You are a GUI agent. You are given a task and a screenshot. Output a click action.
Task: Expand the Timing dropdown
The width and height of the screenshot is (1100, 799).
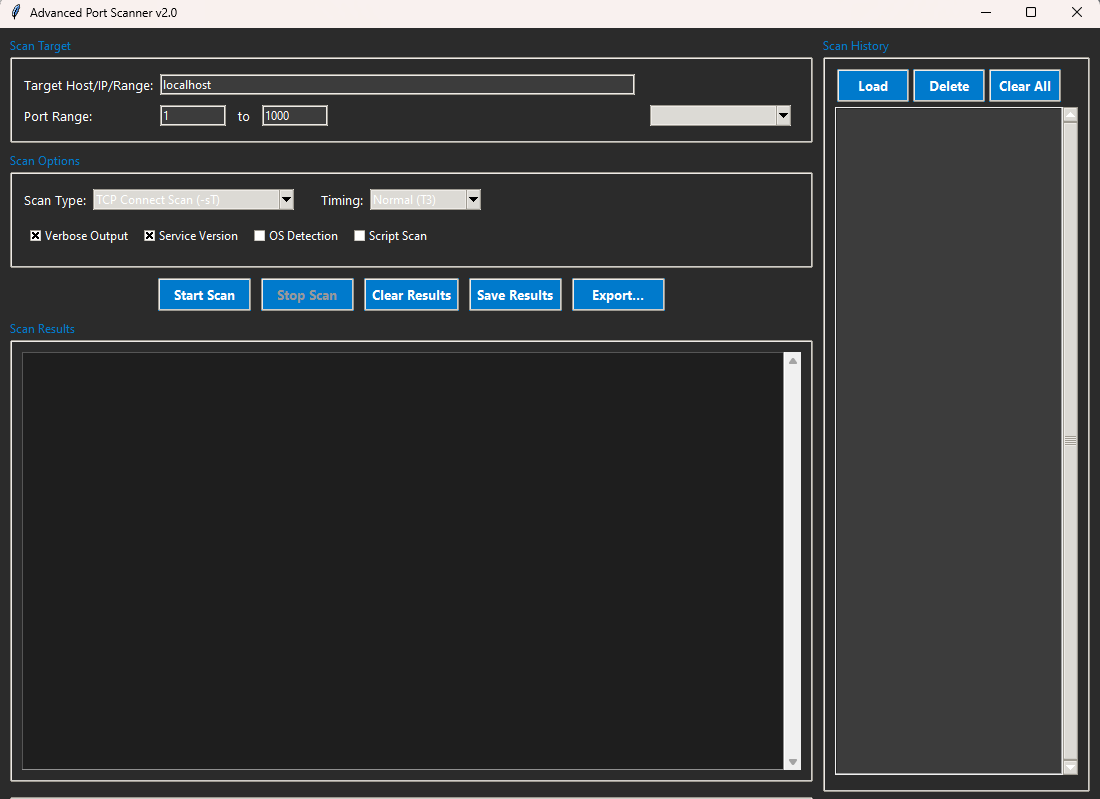473,200
